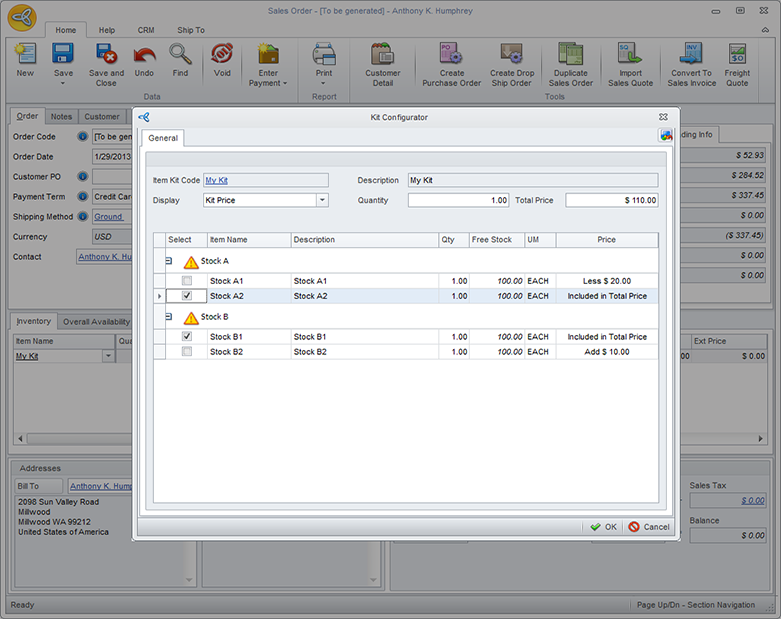Image resolution: width=781 pixels, height=619 pixels.
Task: Collapse the Stock A group
Action: click(168, 261)
